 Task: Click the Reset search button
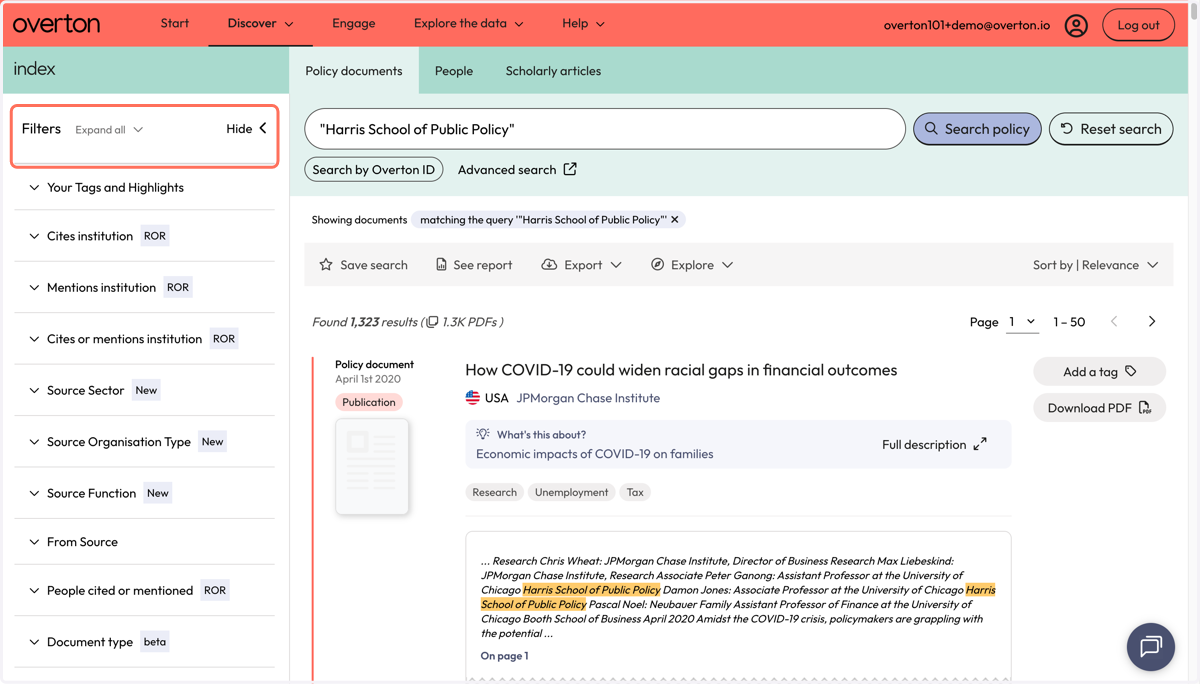pyautogui.click(x=1111, y=129)
